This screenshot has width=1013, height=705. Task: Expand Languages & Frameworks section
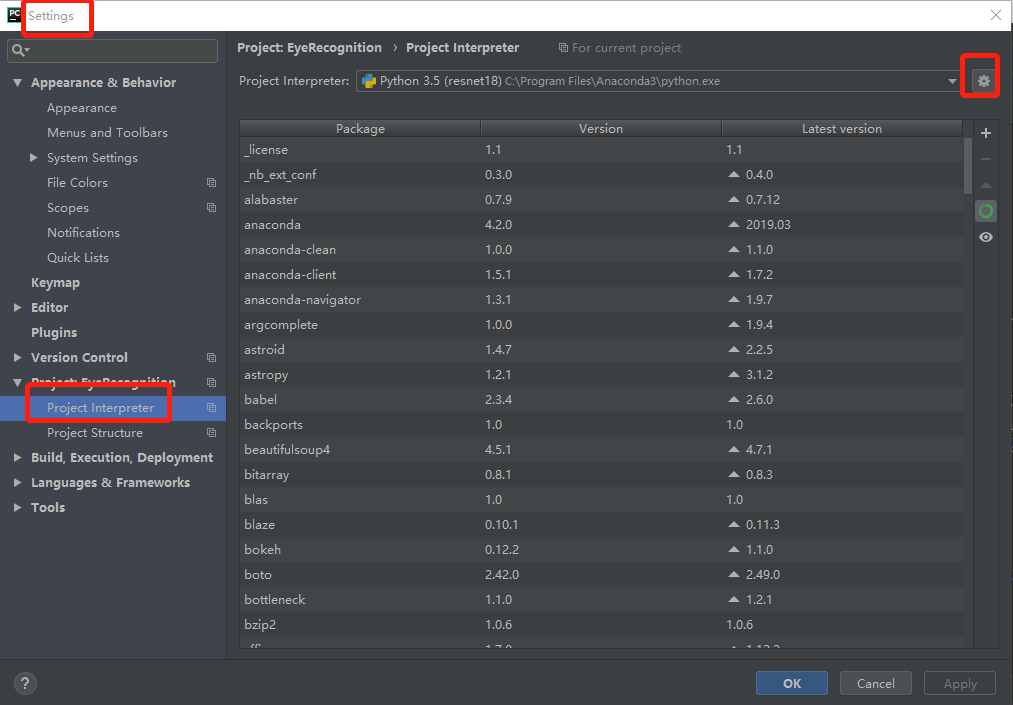coord(17,483)
